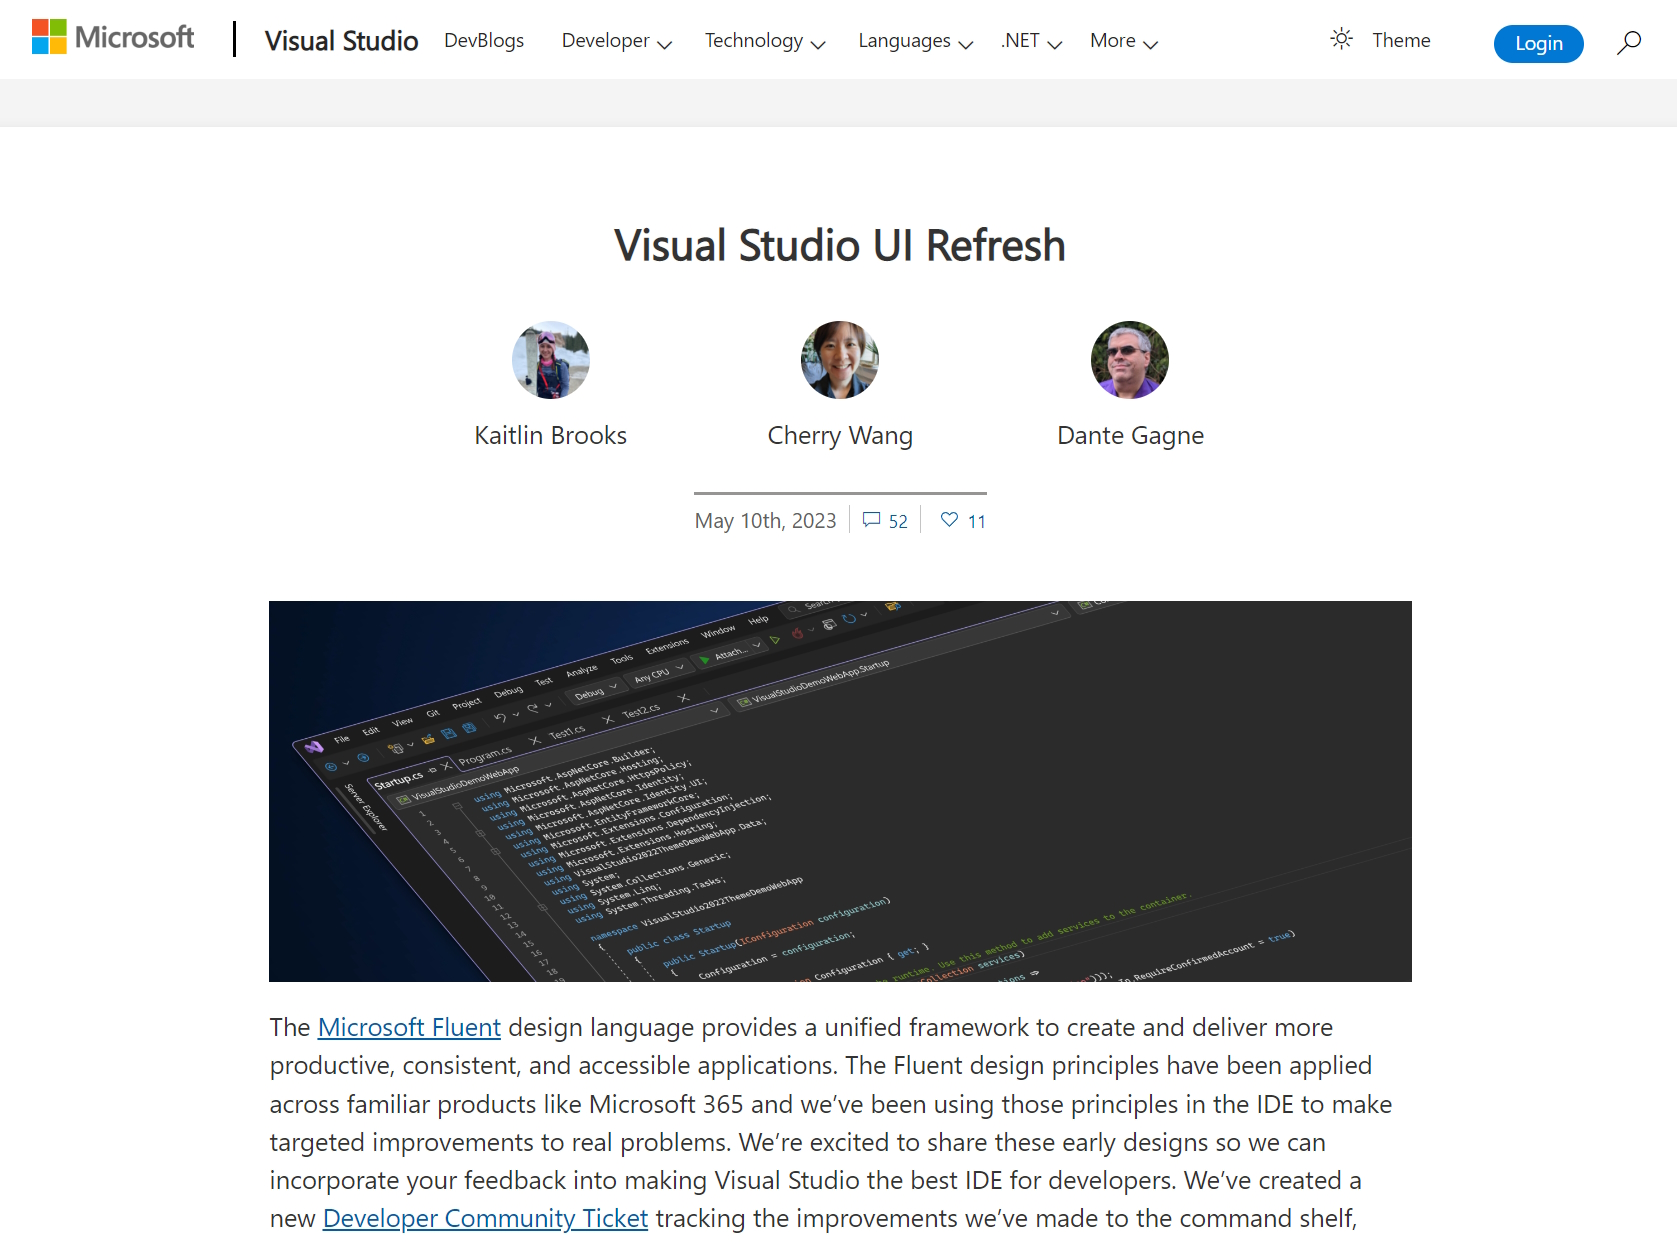
Task: Select DevBlogs in the navigation bar
Action: click(484, 40)
